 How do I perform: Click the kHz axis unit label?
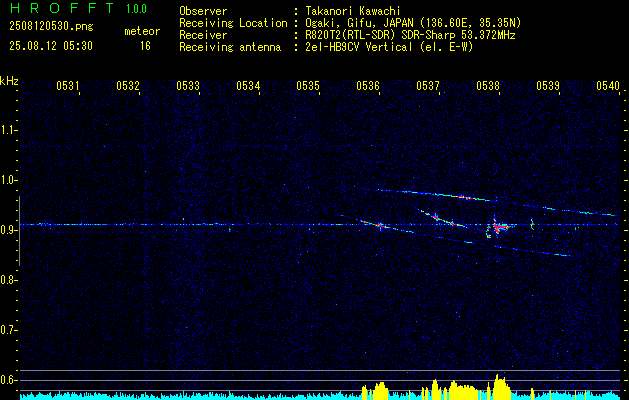pyautogui.click(x=9, y=81)
